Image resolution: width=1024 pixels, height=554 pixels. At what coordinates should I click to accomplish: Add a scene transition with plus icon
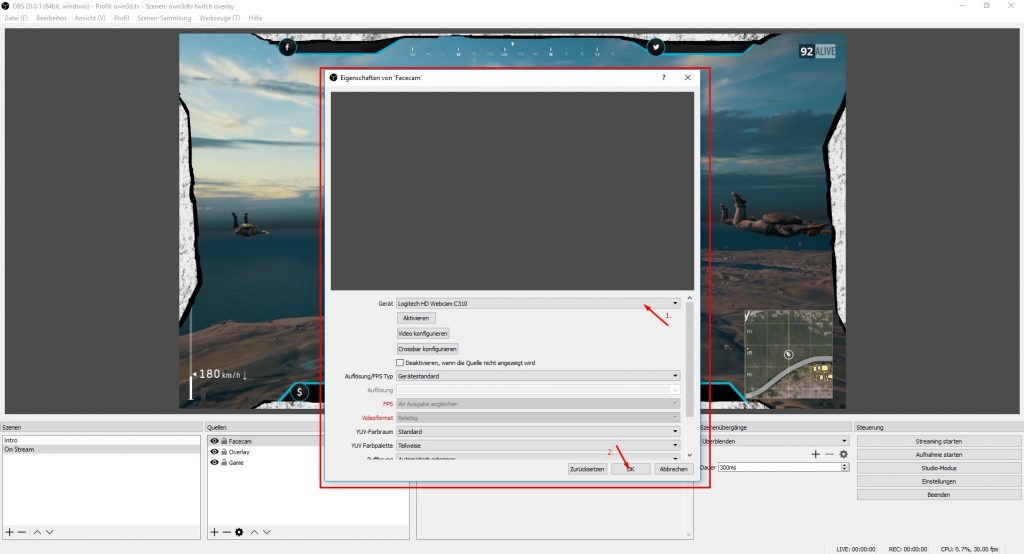(x=816, y=454)
